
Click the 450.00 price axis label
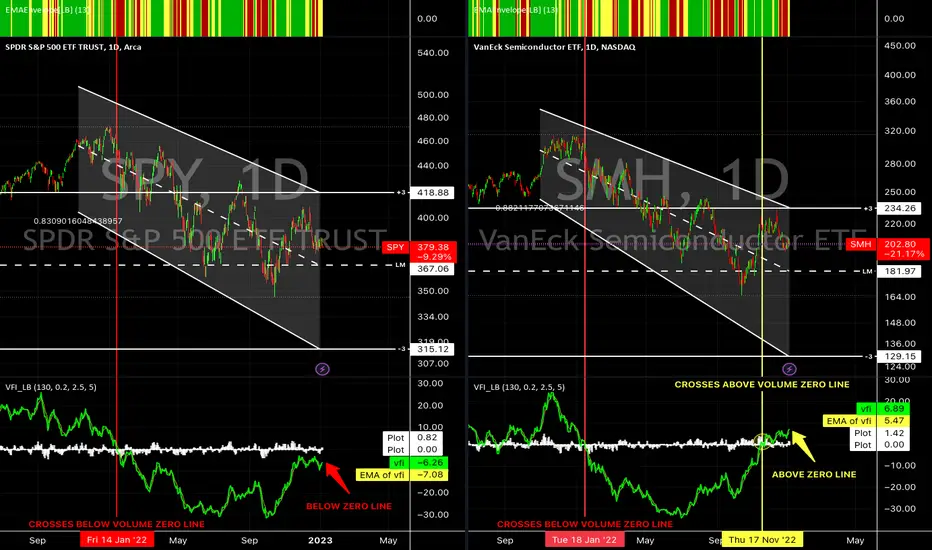click(900, 46)
